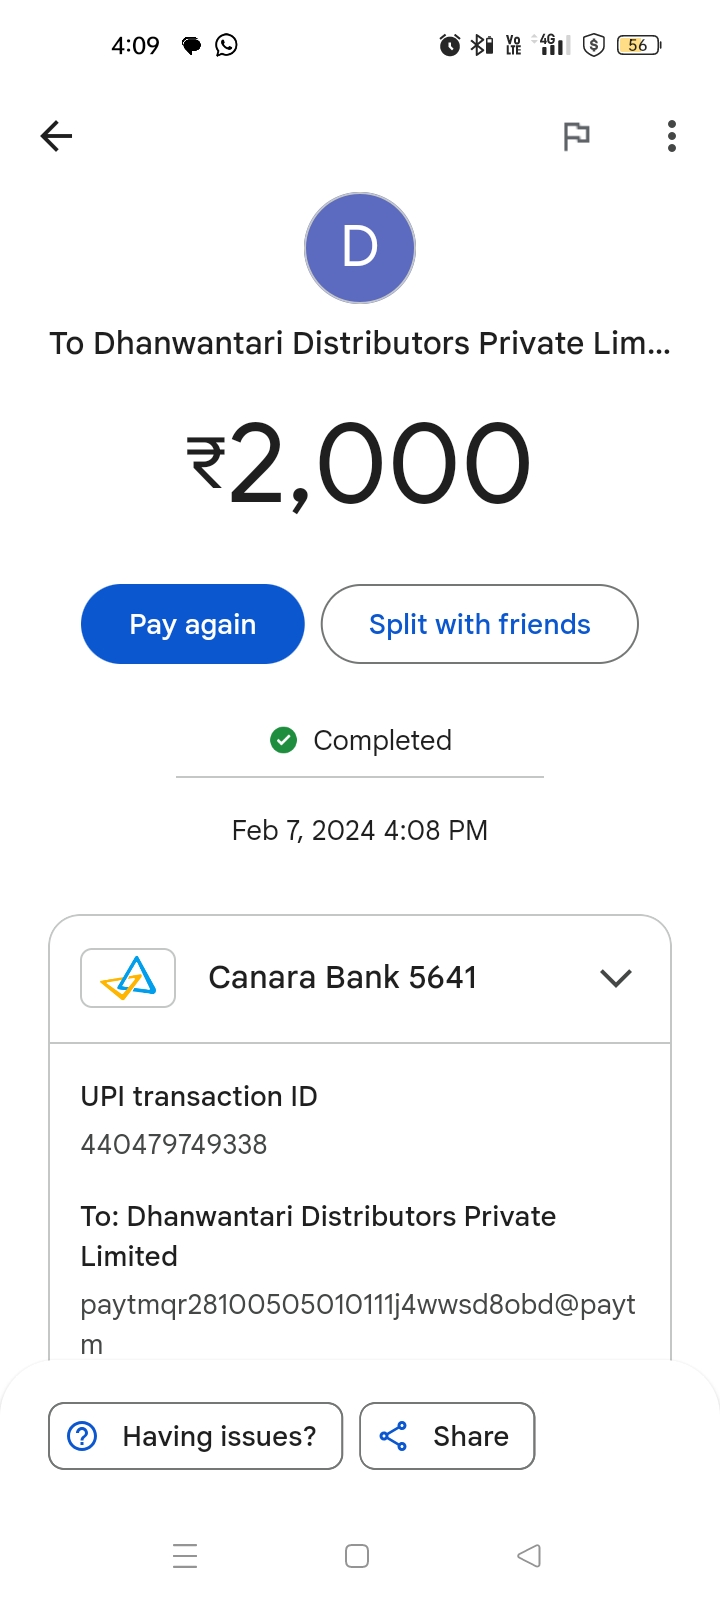Tap the Canara Bank logo icon
The height and width of the screenshot is (1600, 720).
pyautogui.click(x=128, y=978)
